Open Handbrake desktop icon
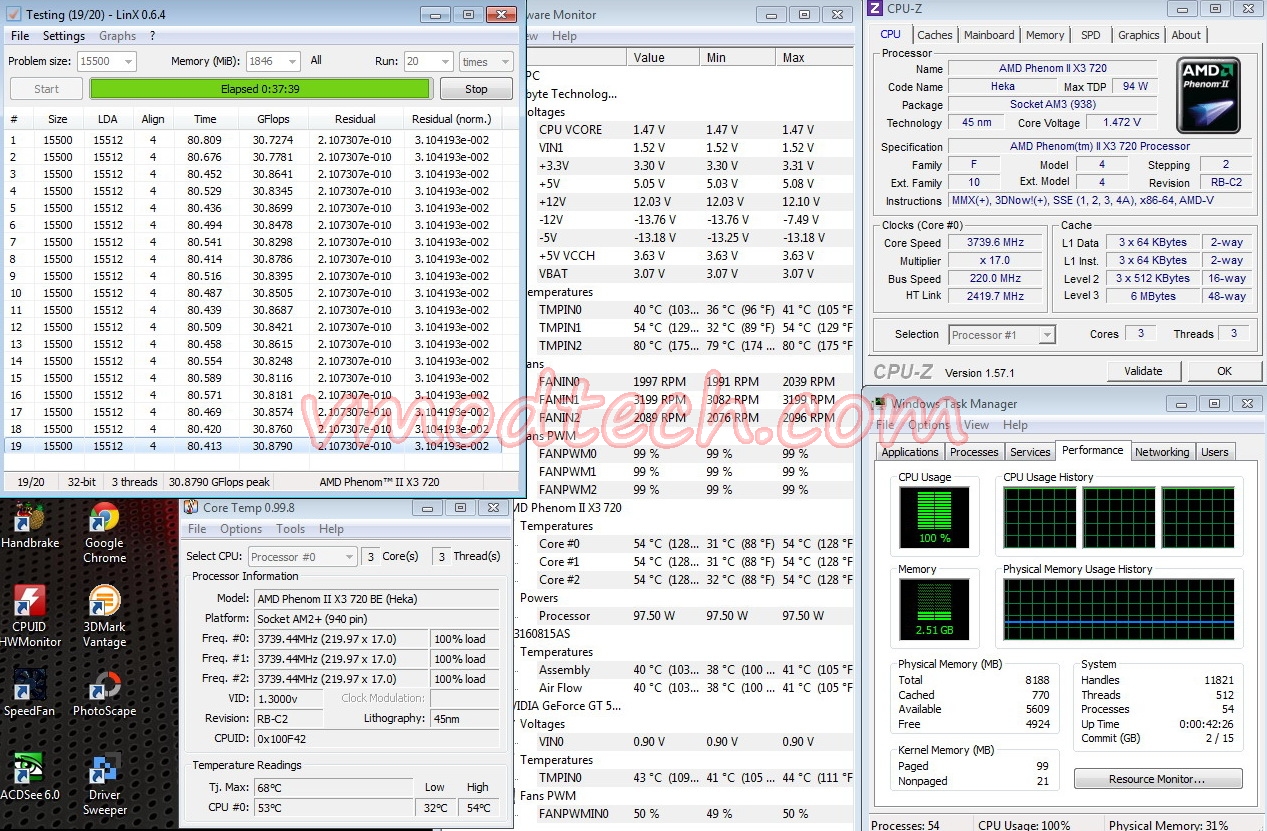The width and height of the screenshot is (1267, 831). [30, 526]
